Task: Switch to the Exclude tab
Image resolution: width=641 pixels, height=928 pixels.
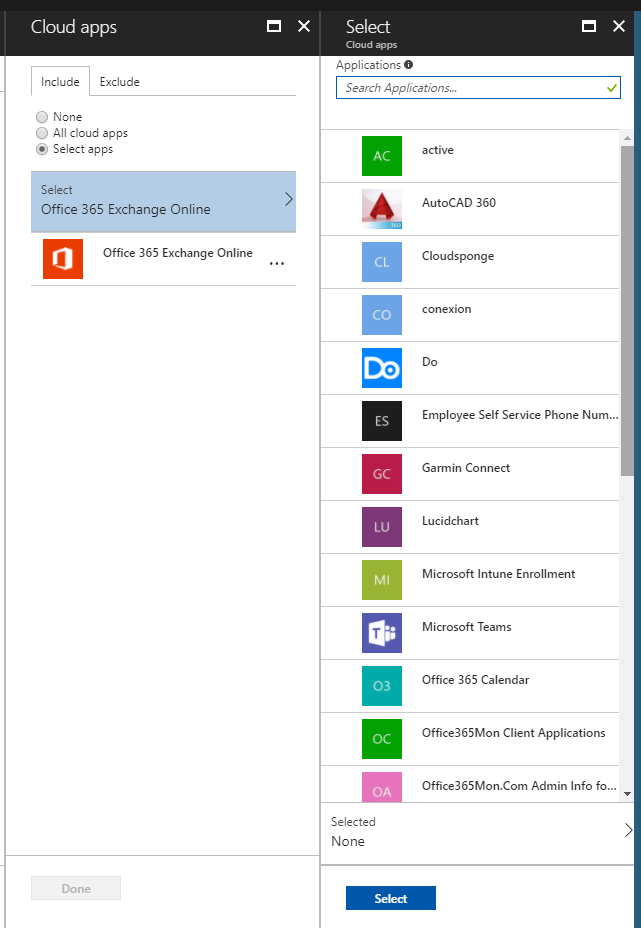Action: [119, 82]
